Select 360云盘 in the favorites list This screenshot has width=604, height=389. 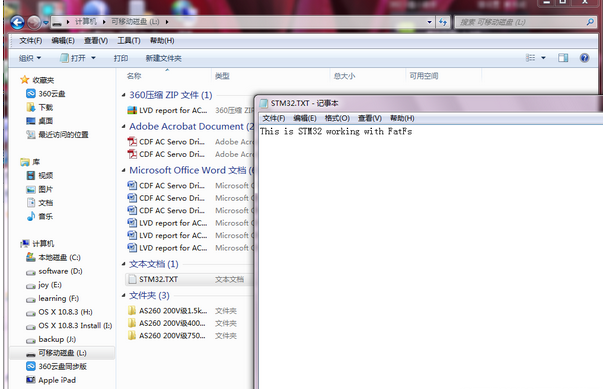pos(46,94)
